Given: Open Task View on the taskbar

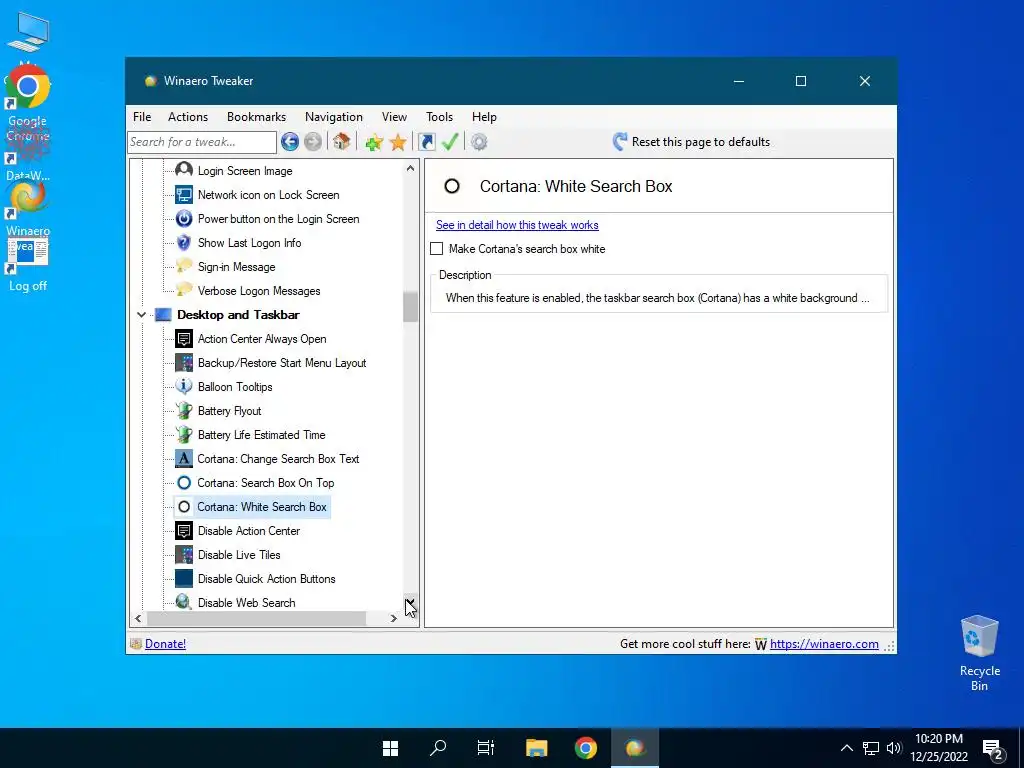Looking at the screenshot, I should click(x=486, y=748).
